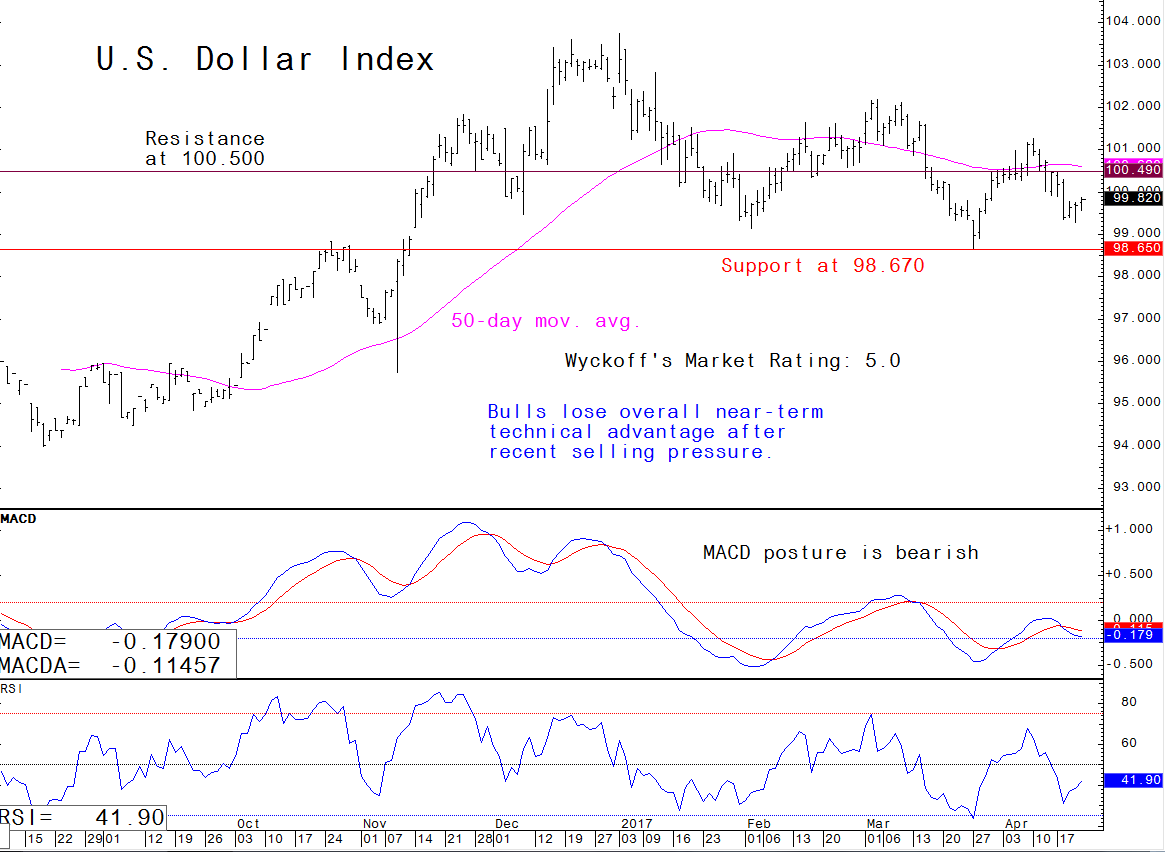Image resolution: width=1165 pixels, height=852 pixels.
Task: Click the red 'Support at 98.670' label
Action: pyautogui.click(x=822, y=266)
